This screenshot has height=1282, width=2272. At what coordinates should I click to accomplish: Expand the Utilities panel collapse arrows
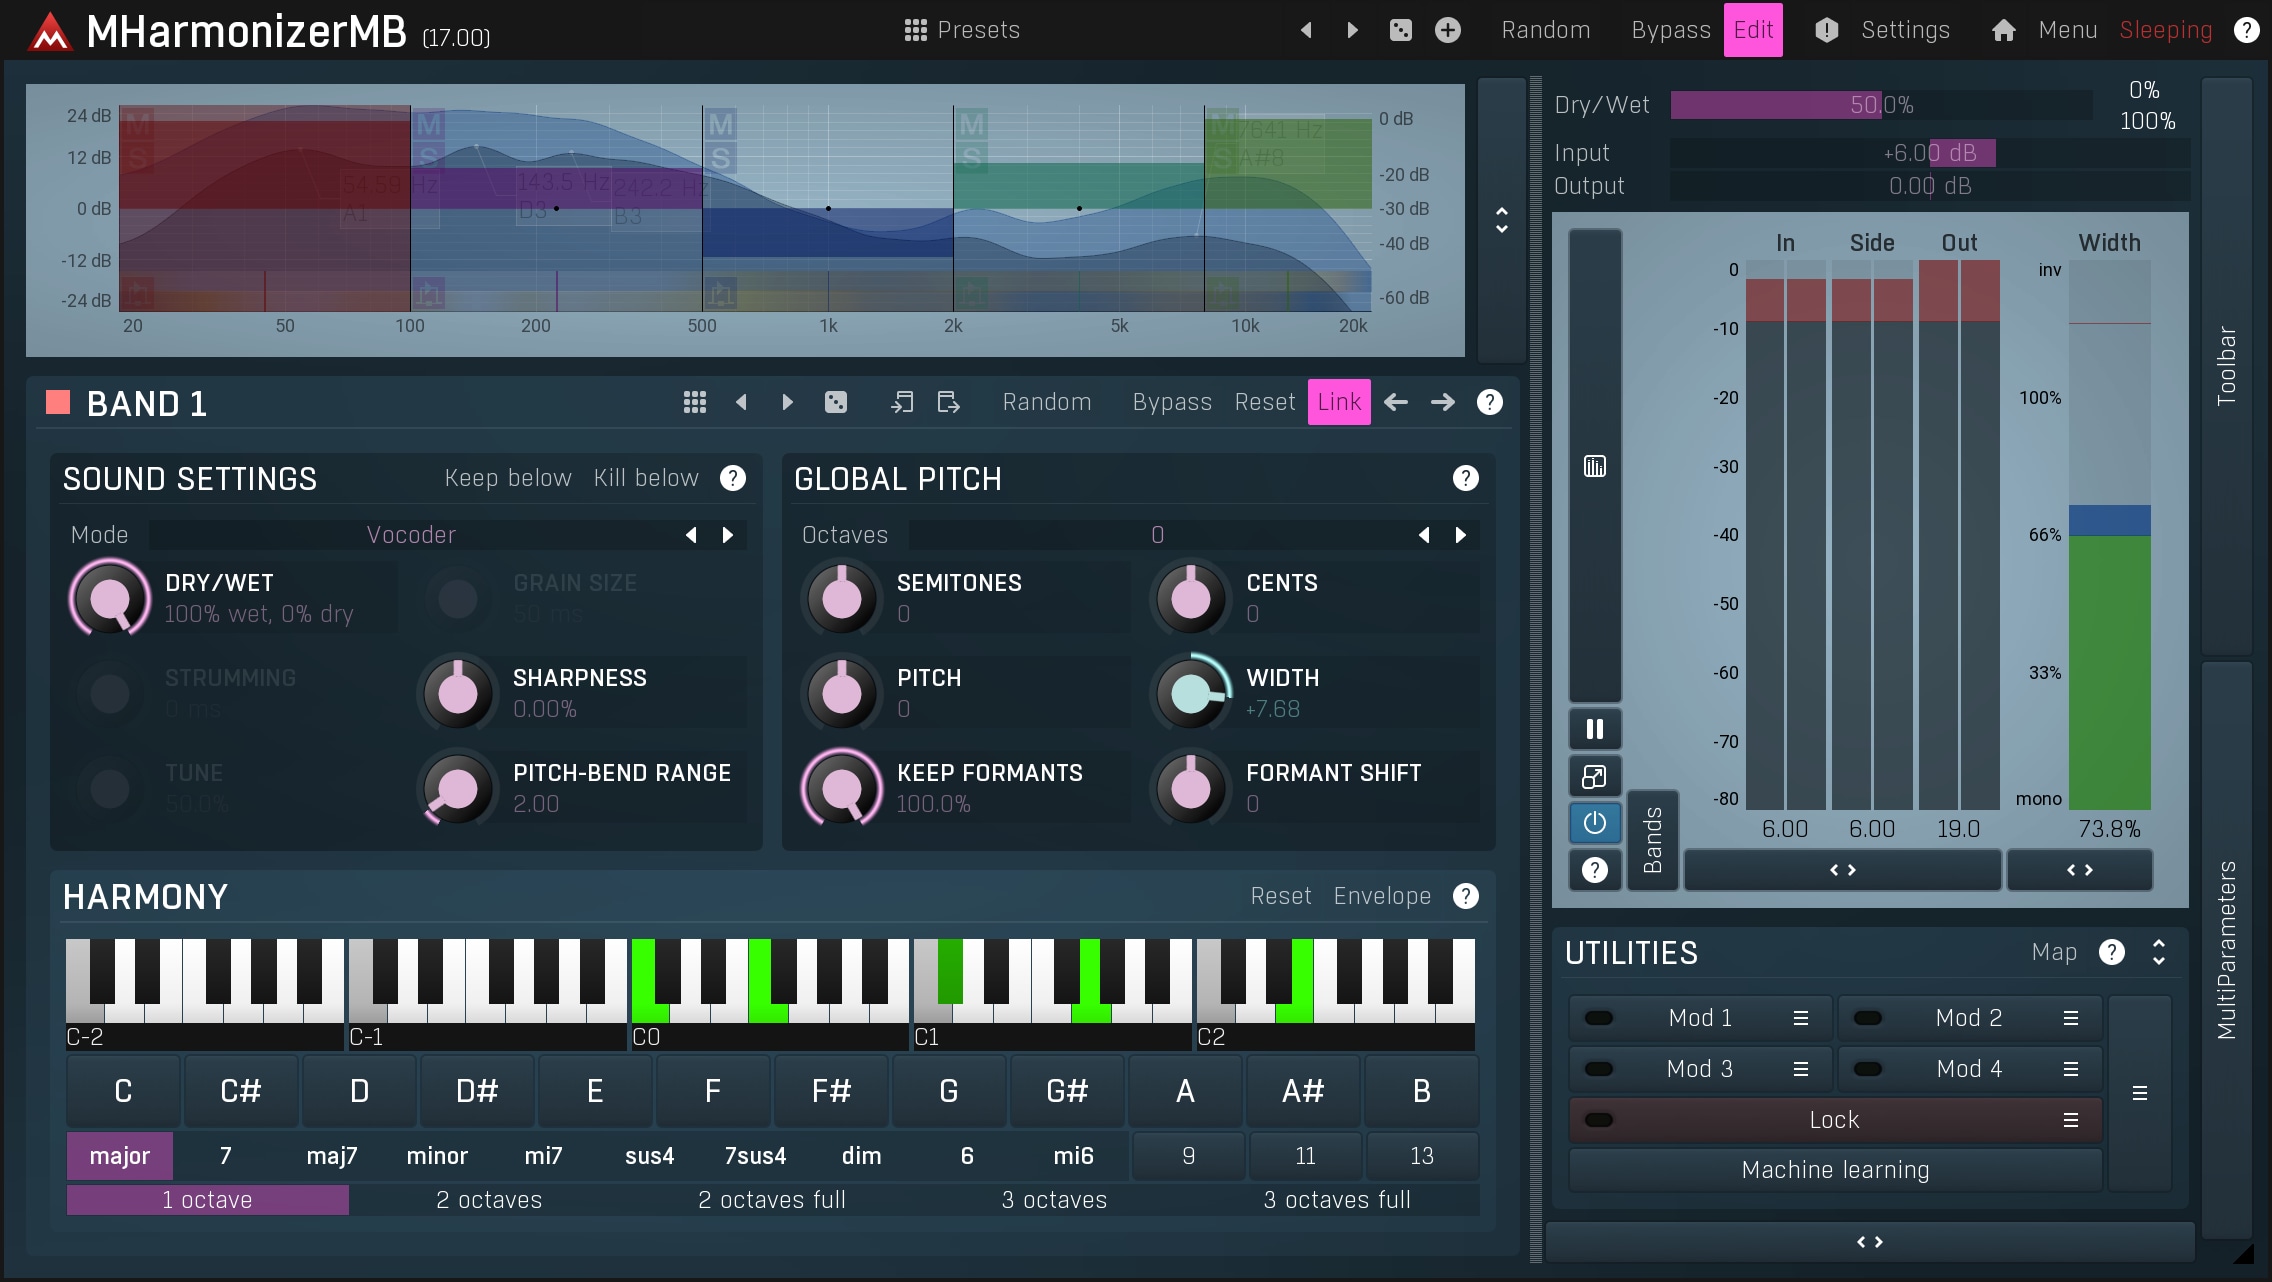pos(2158,952)
